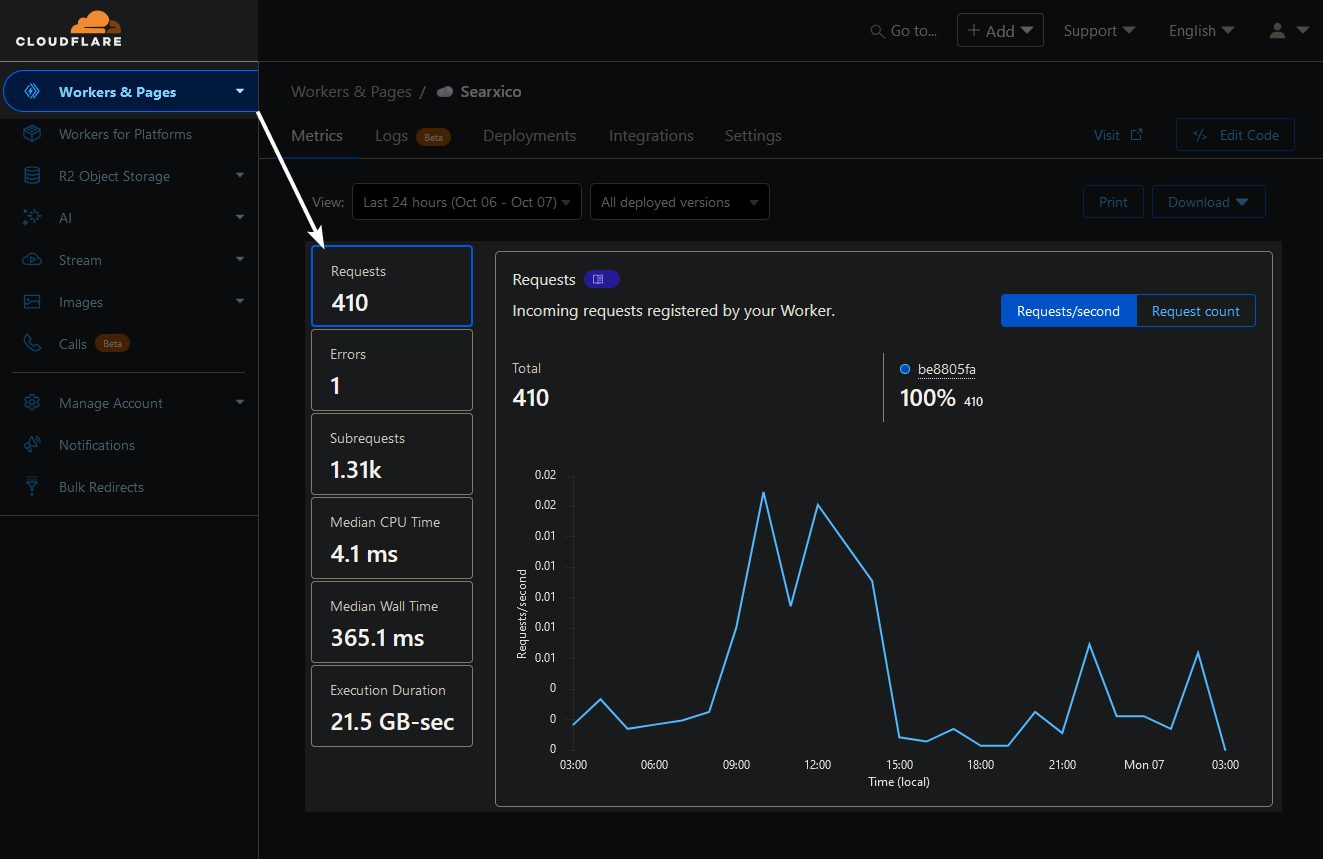Expand the Workers & Pages sidebar section
1323x859 pixels.
(x=240, y=92)
